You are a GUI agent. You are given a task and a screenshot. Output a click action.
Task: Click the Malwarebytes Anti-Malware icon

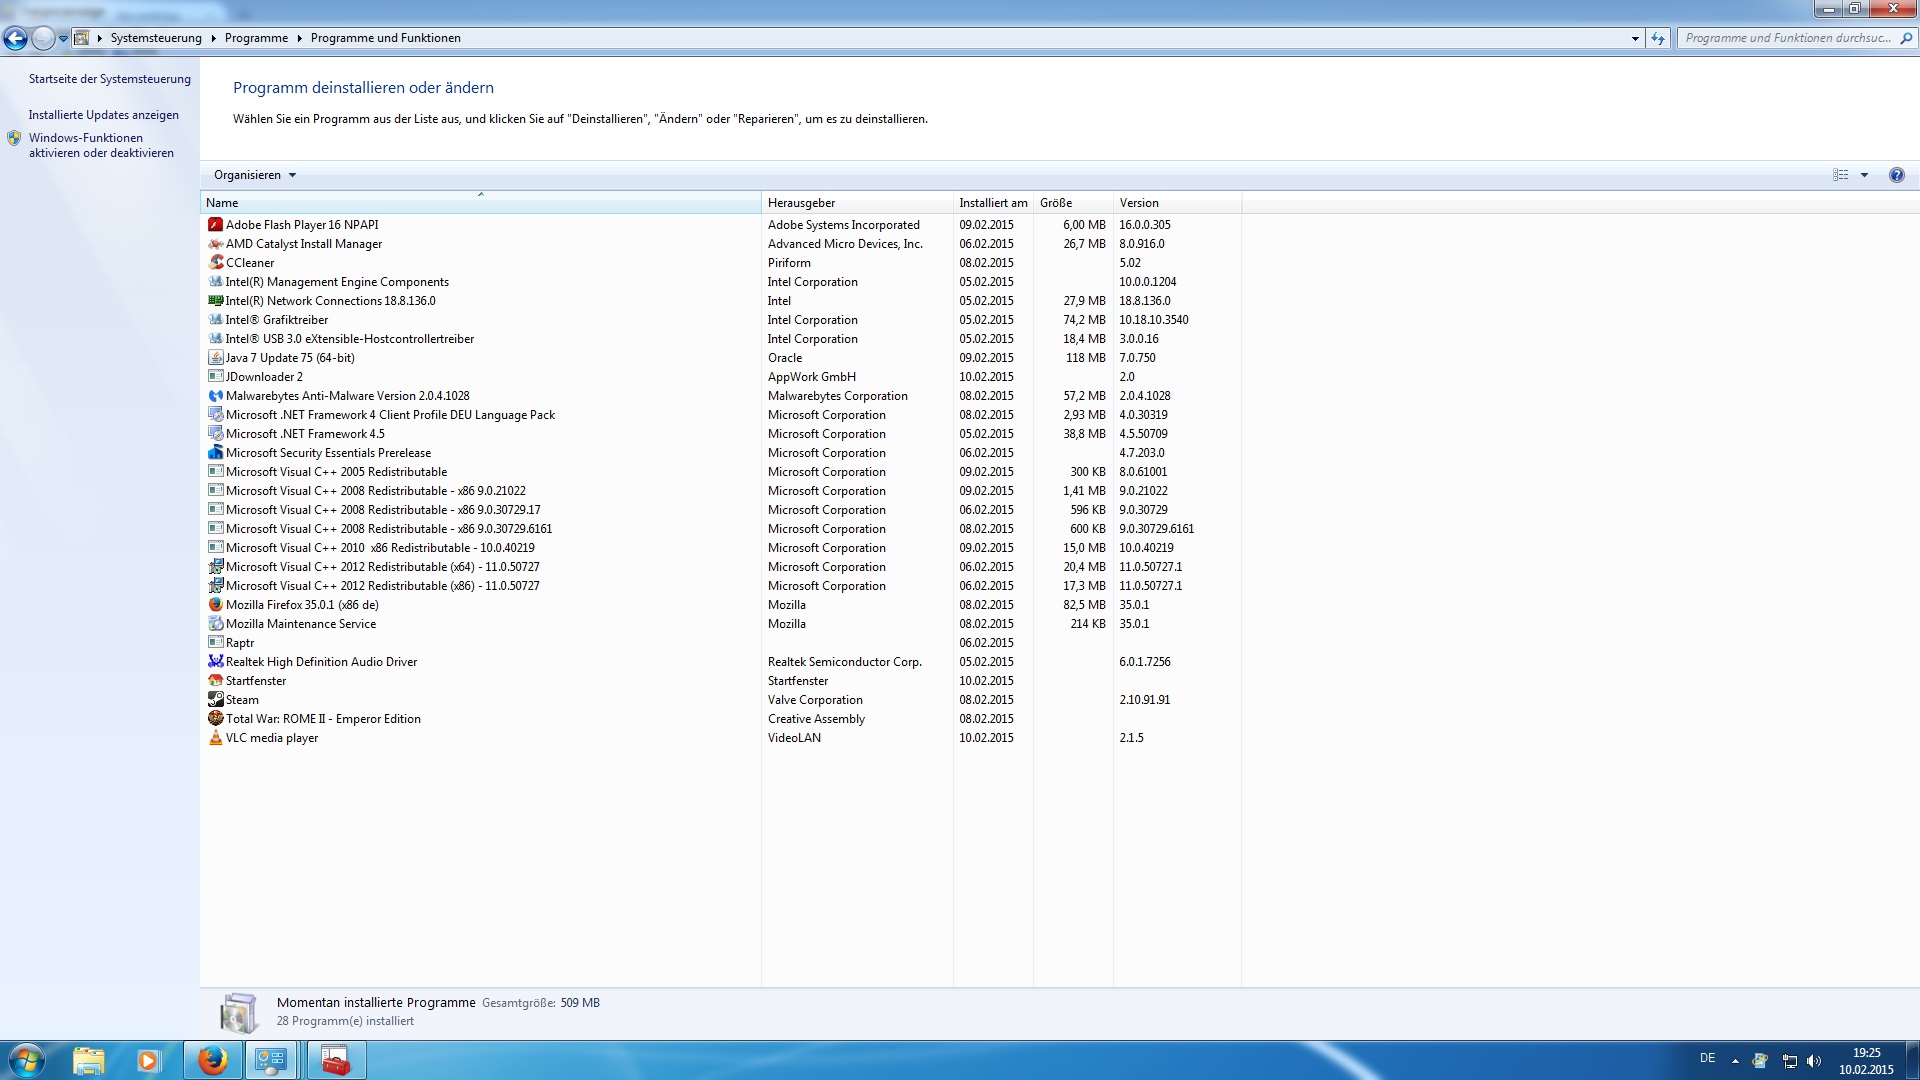[x=215, y=396]
